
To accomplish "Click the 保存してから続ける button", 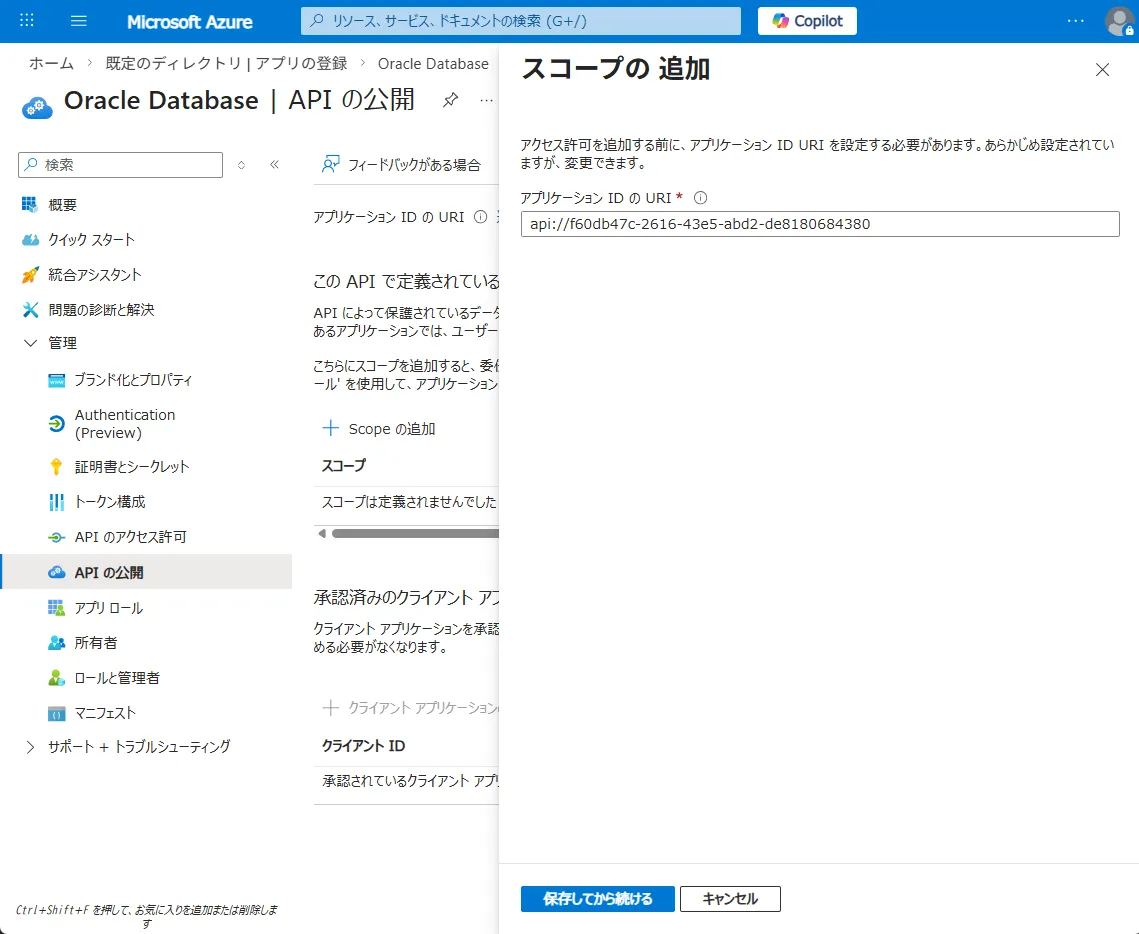I will [597, 898].
